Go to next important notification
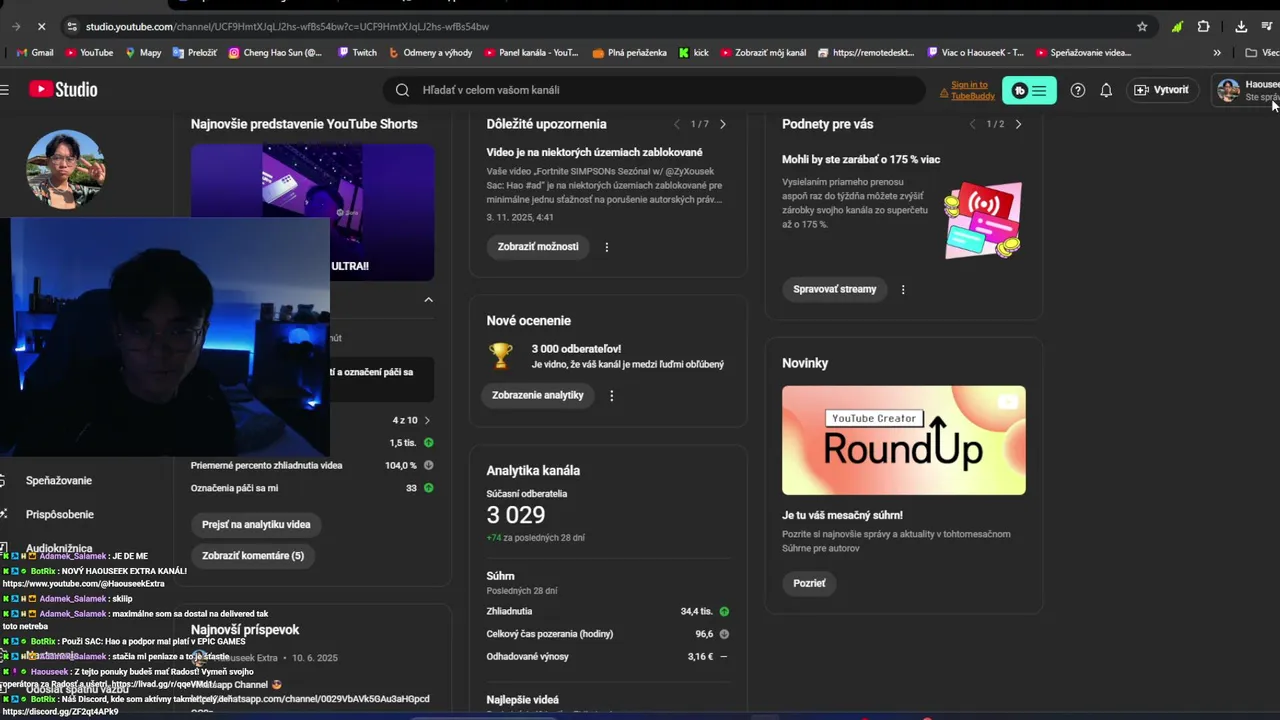Image resolution: width=1280 pixels, height=720 pixels. 723,124
